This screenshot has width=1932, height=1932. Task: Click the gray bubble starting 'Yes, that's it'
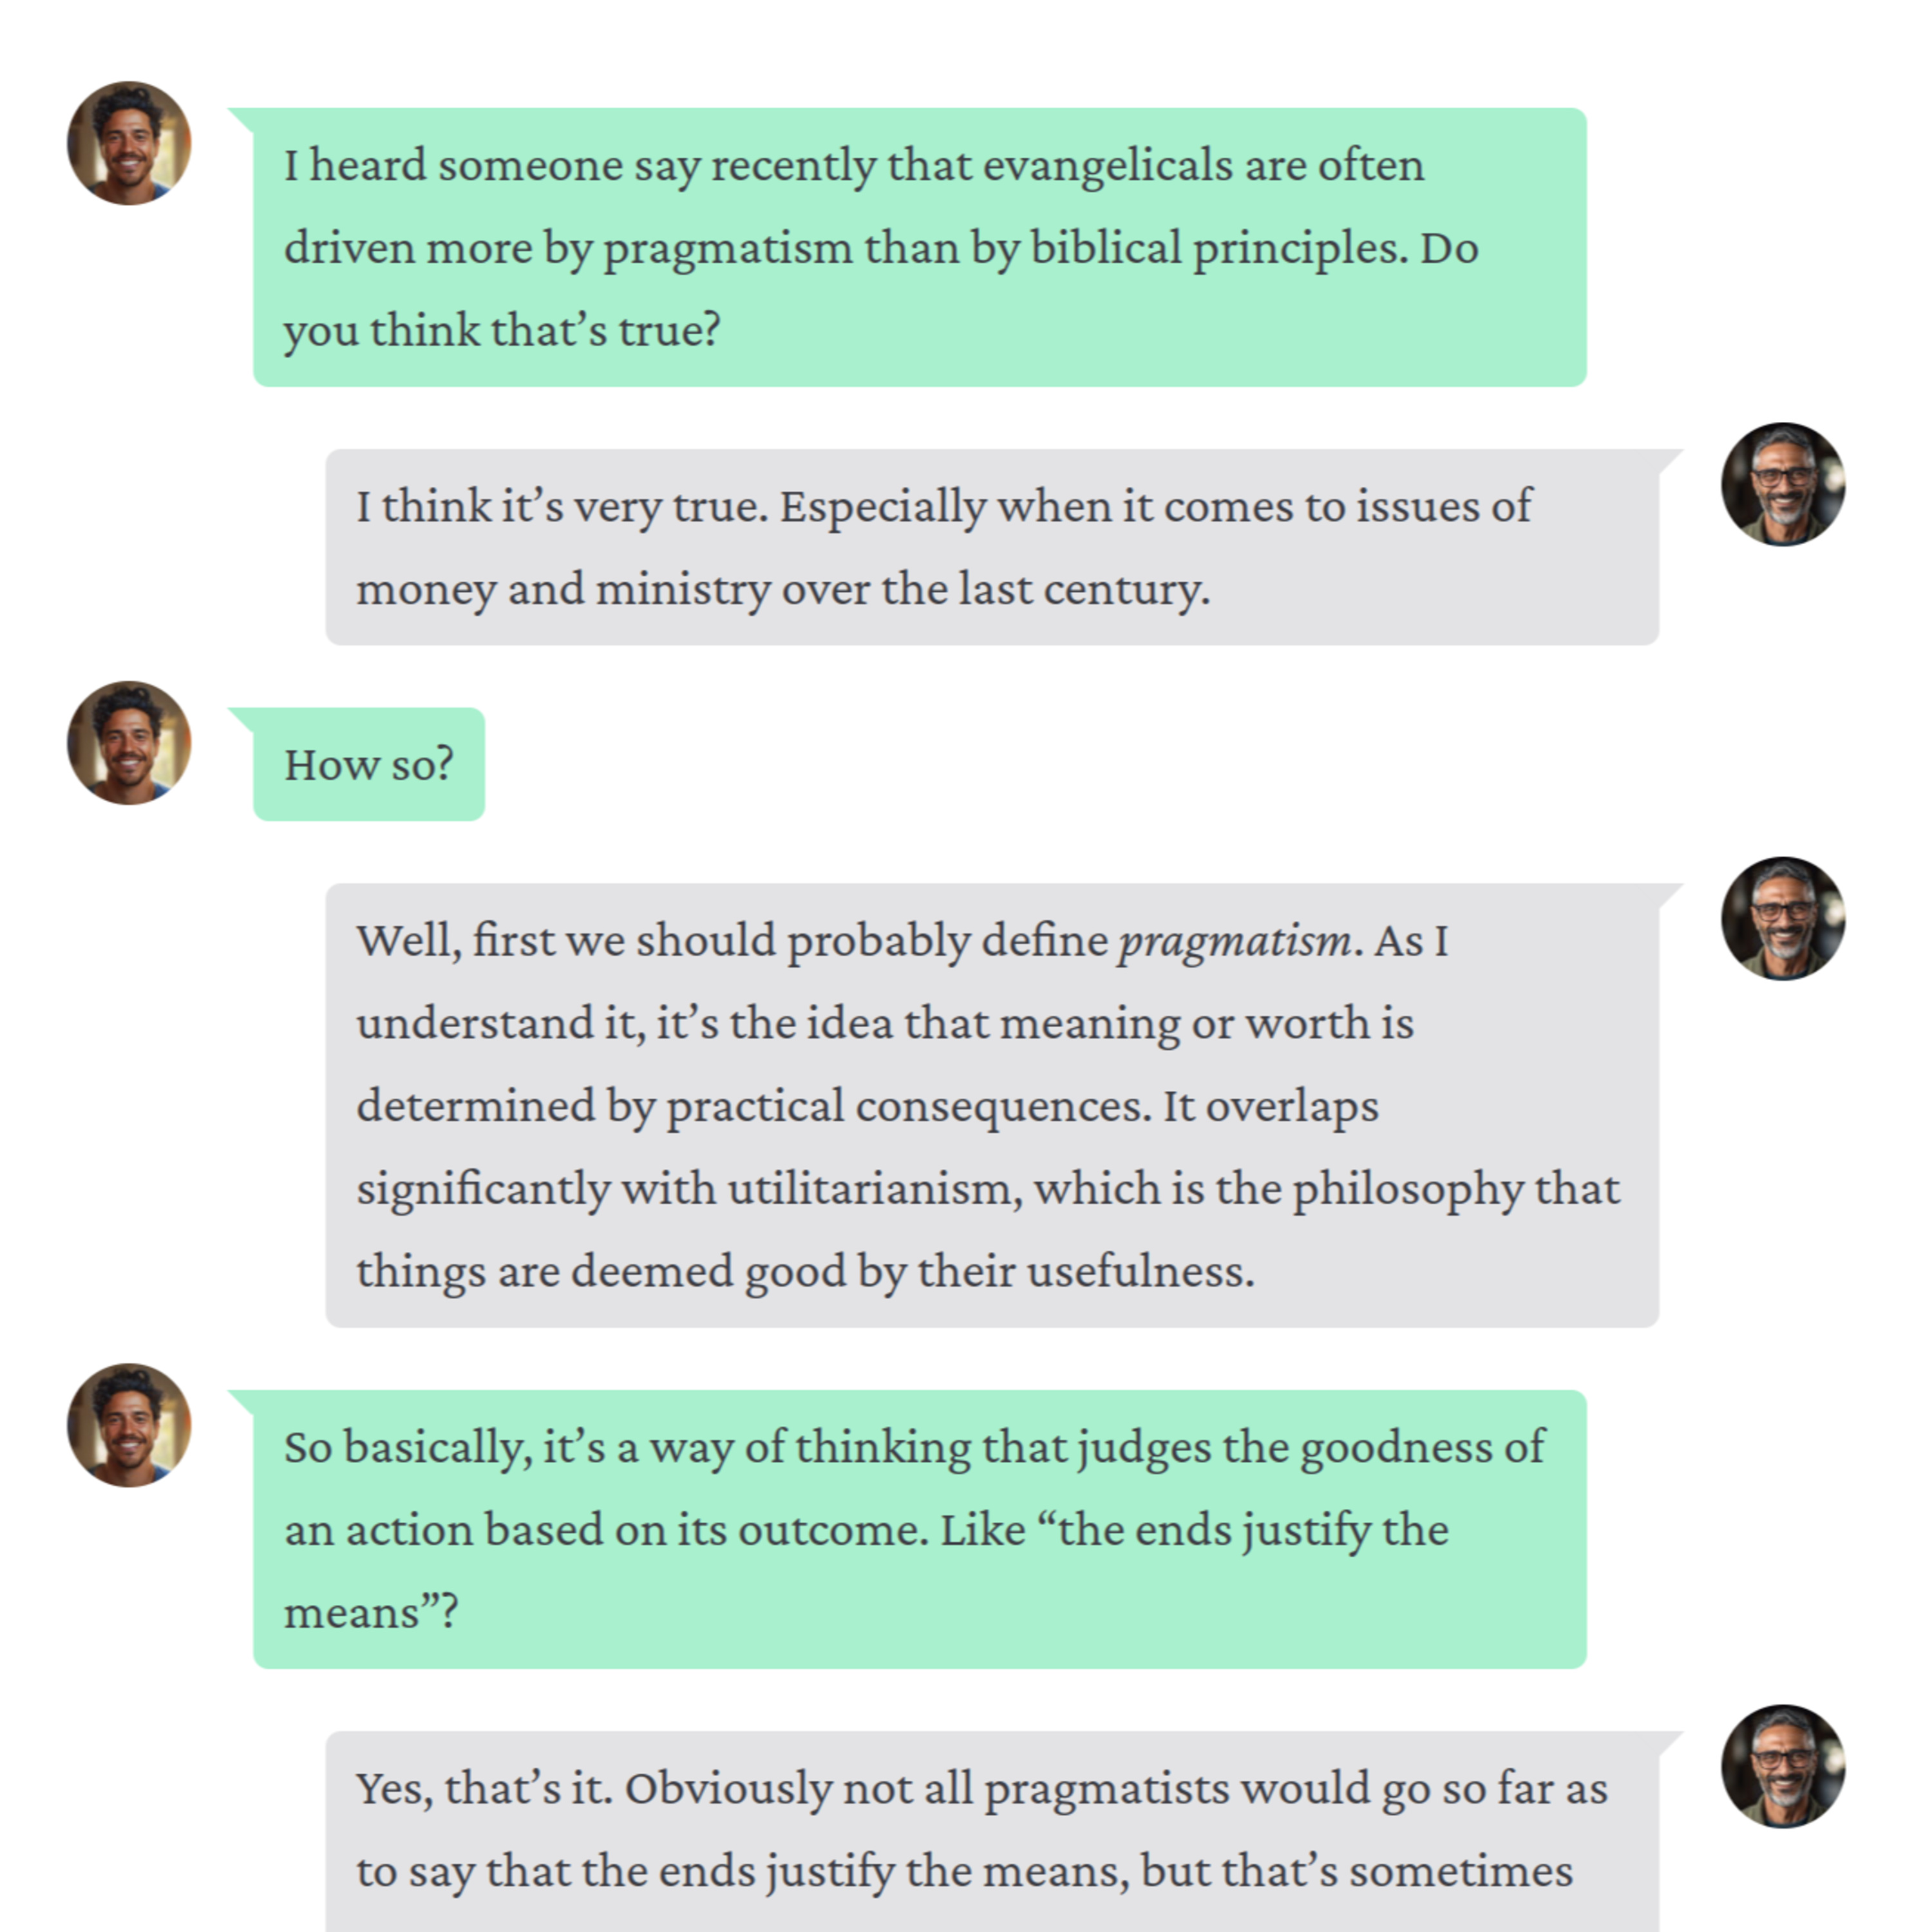pos(992,1831)
